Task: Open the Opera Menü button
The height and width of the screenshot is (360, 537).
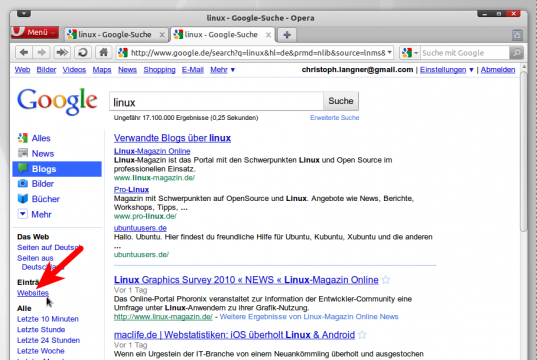Action: click(x=35, y=33)
